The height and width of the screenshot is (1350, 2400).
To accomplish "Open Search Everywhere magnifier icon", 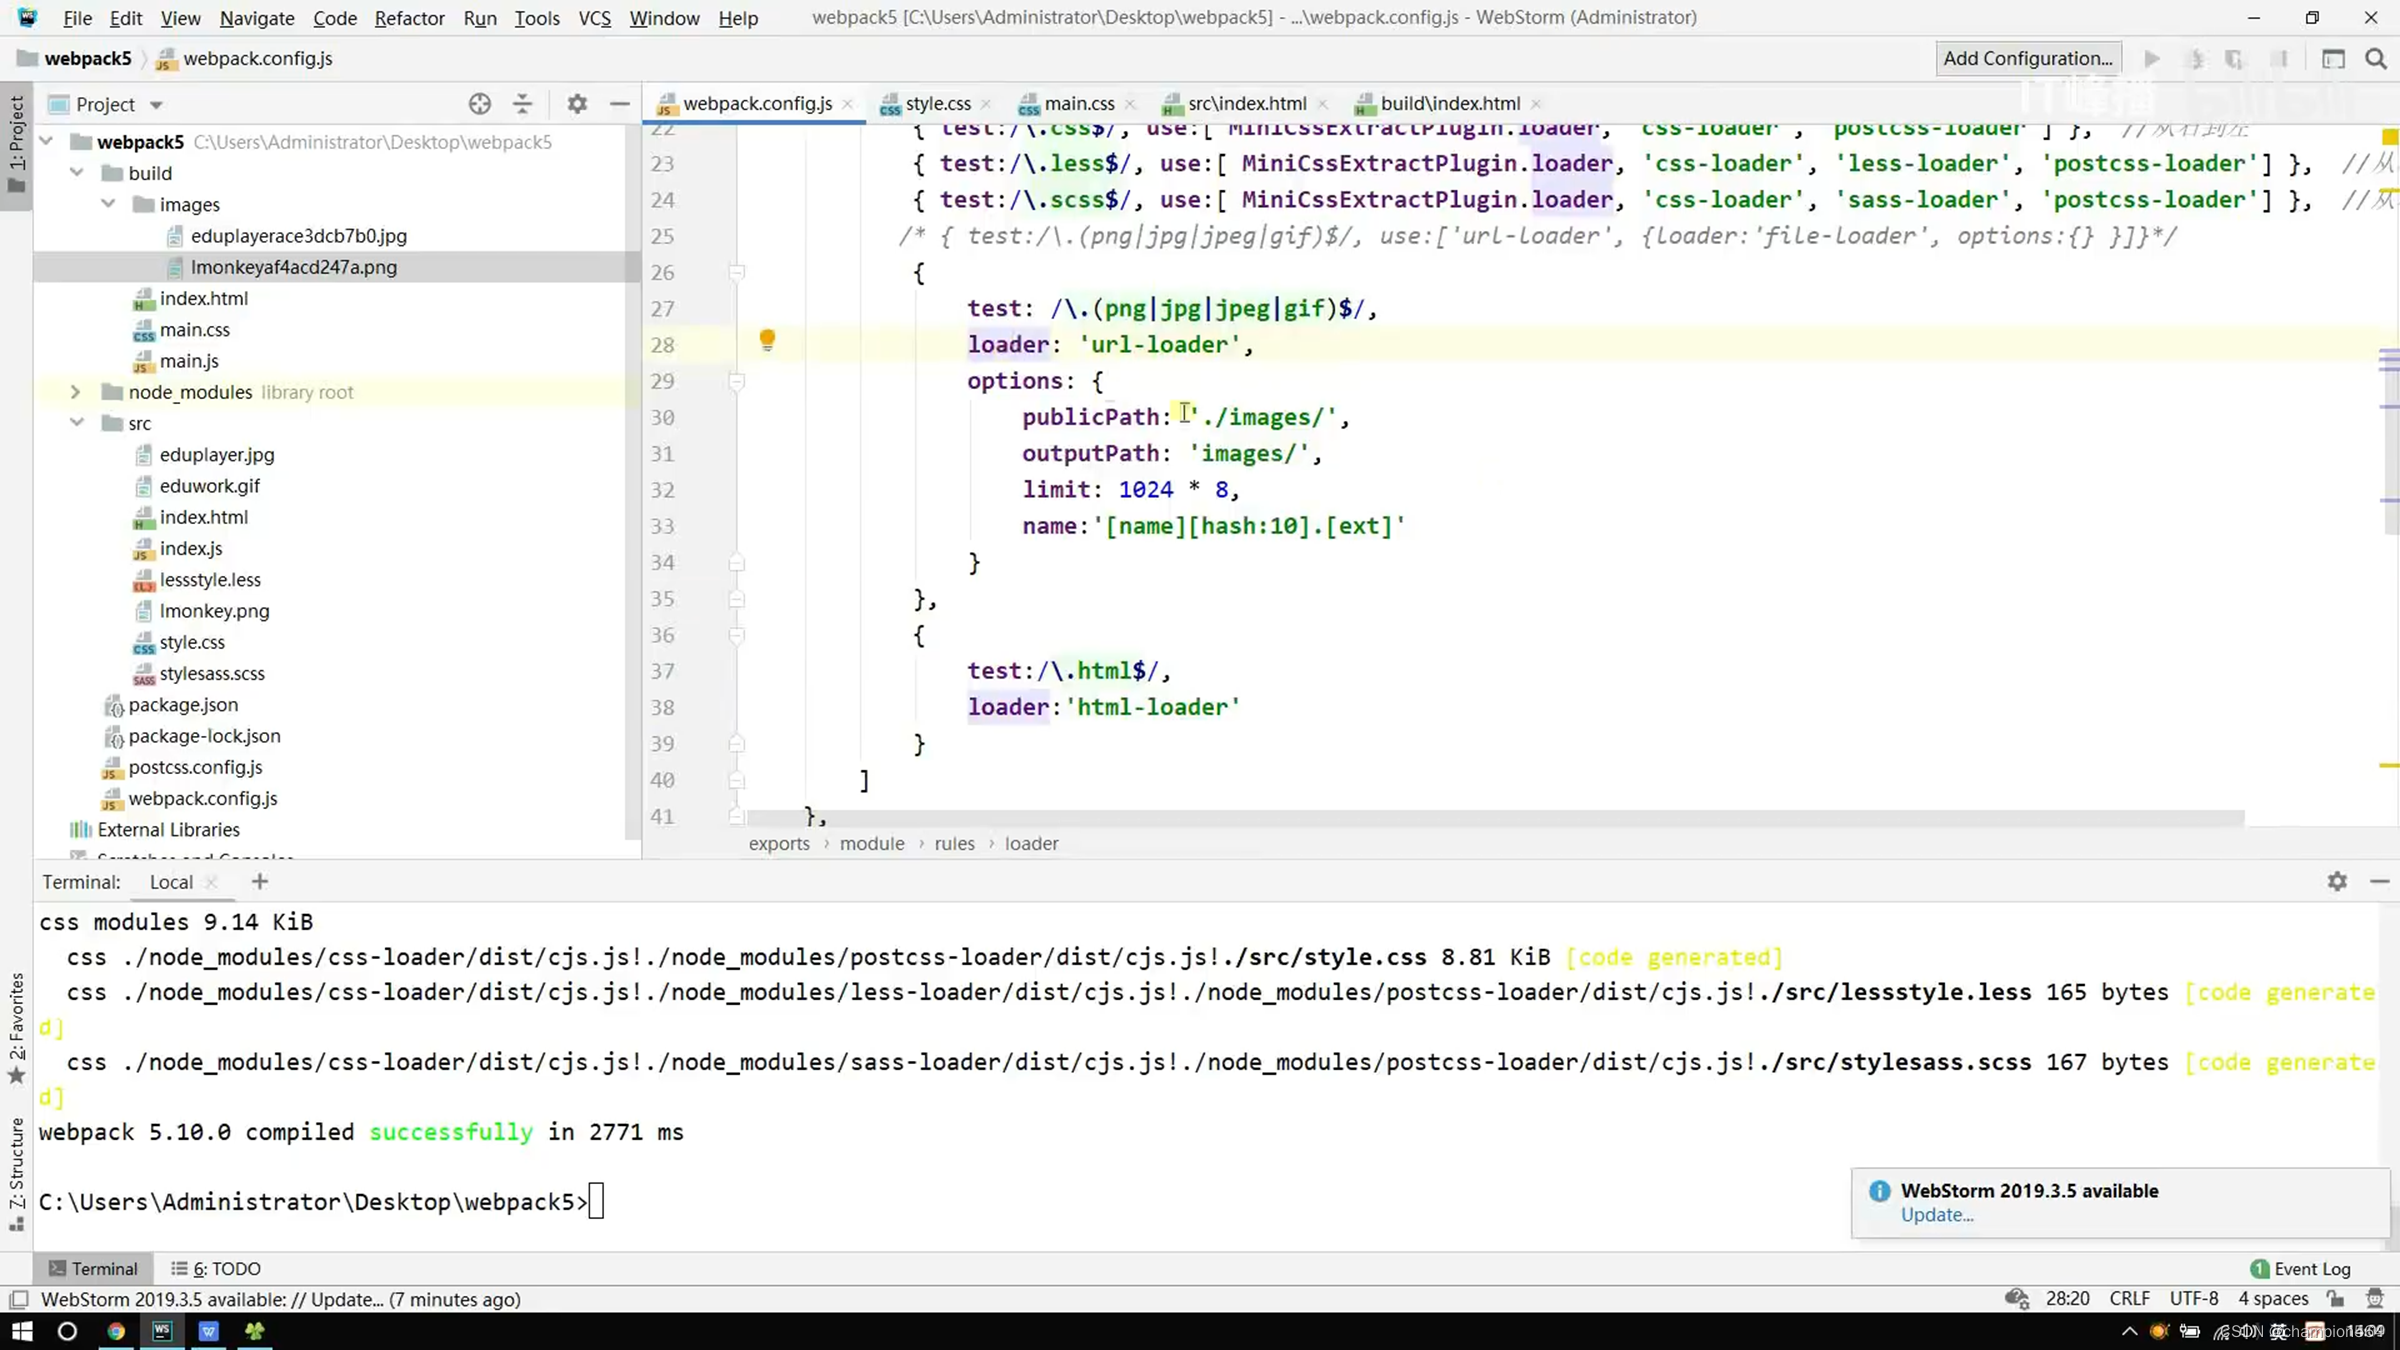I will click(2376, 59).
